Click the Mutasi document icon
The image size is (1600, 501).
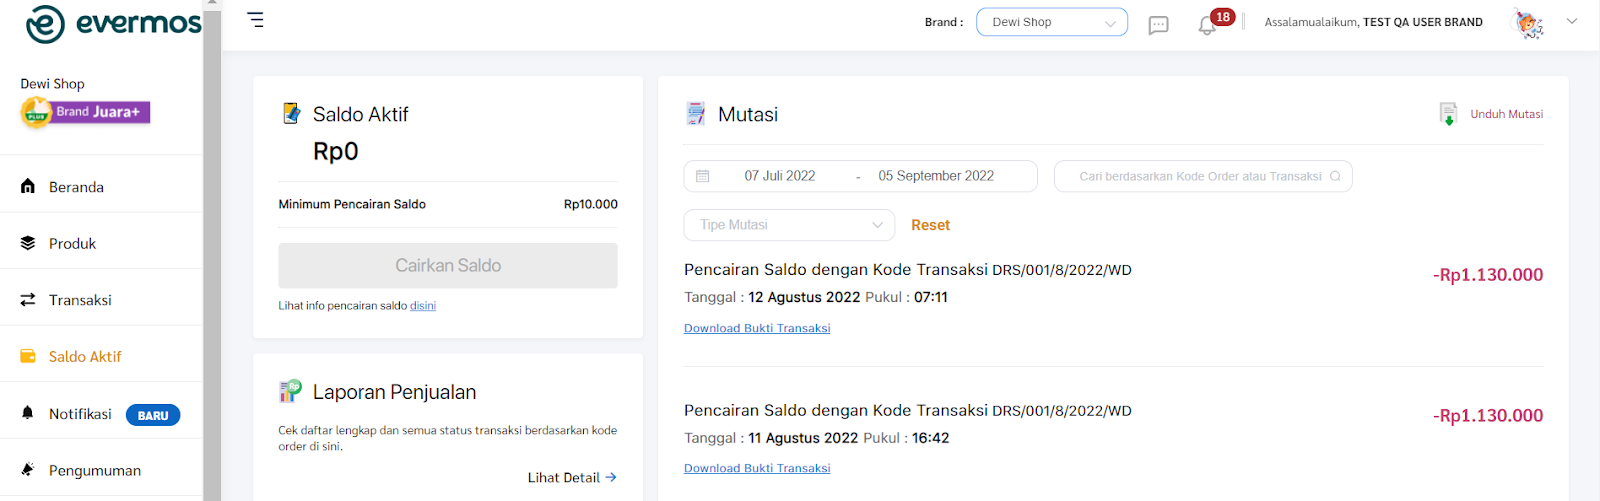click(696, 114)
